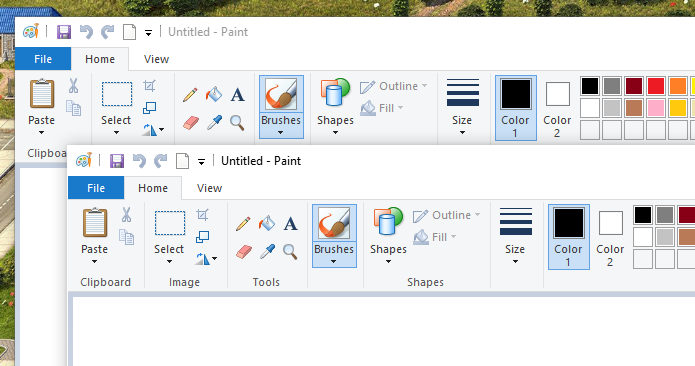Click Copy icon in front Paint window
Screen dimensions: 695x366
[127, 237]
